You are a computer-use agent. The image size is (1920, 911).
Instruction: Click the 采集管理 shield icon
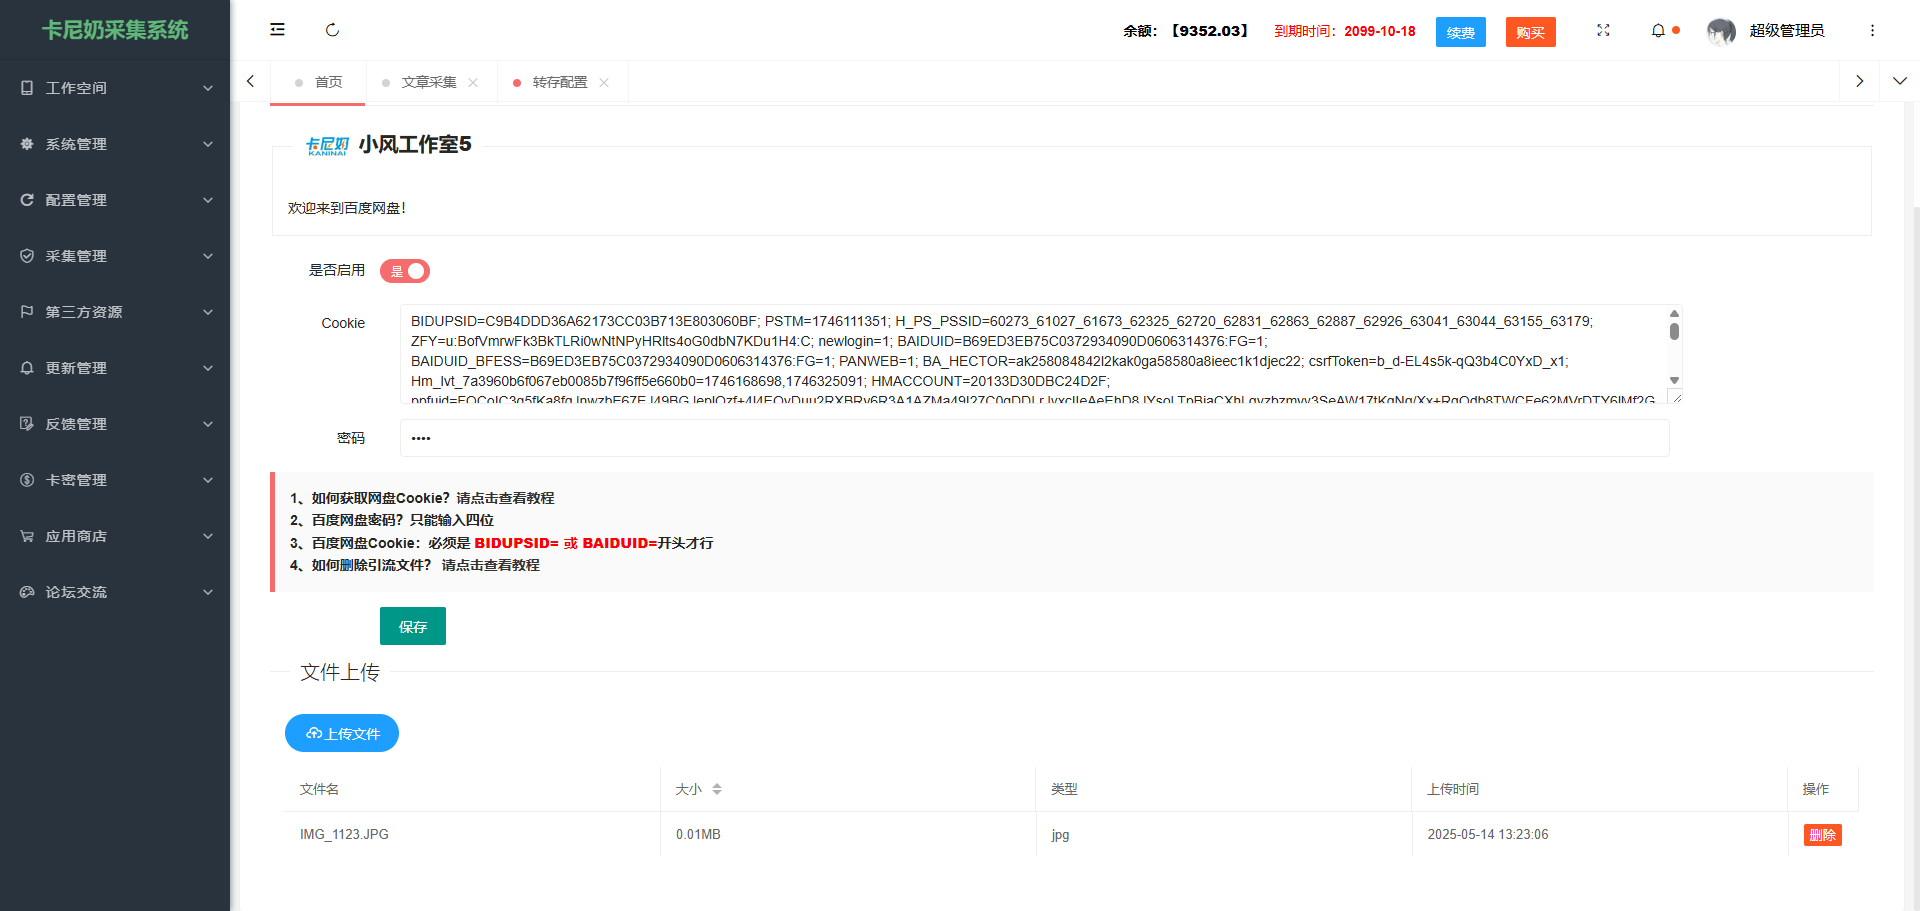tap(27, 256)
